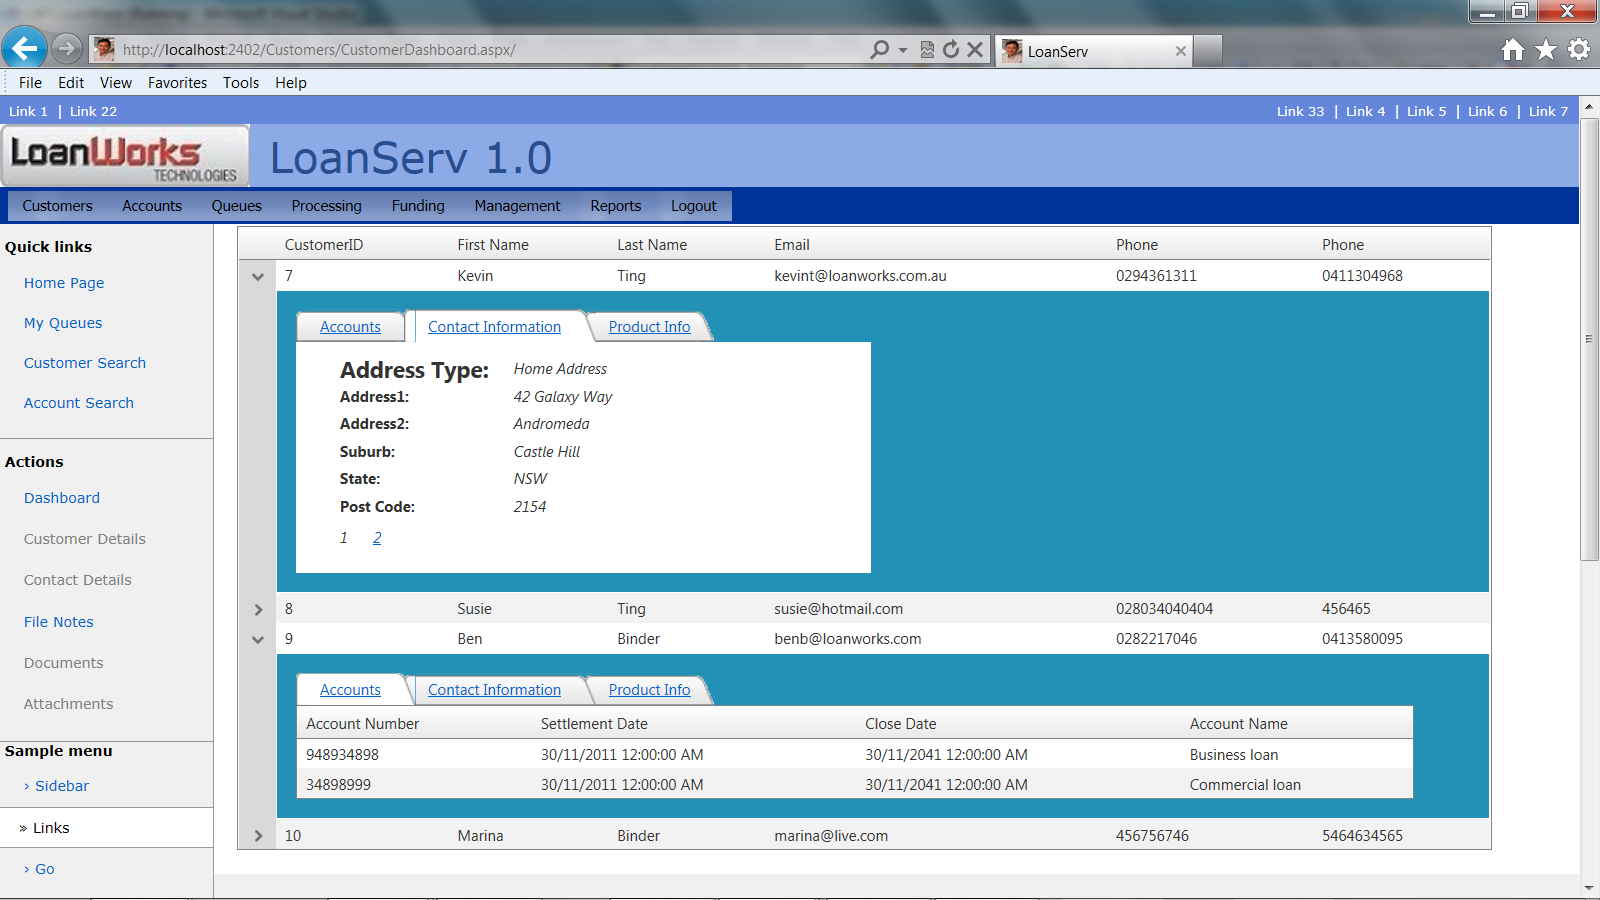1600x900 pixels.
Task: Open Customer Search quick link
Action: point(85,363)
